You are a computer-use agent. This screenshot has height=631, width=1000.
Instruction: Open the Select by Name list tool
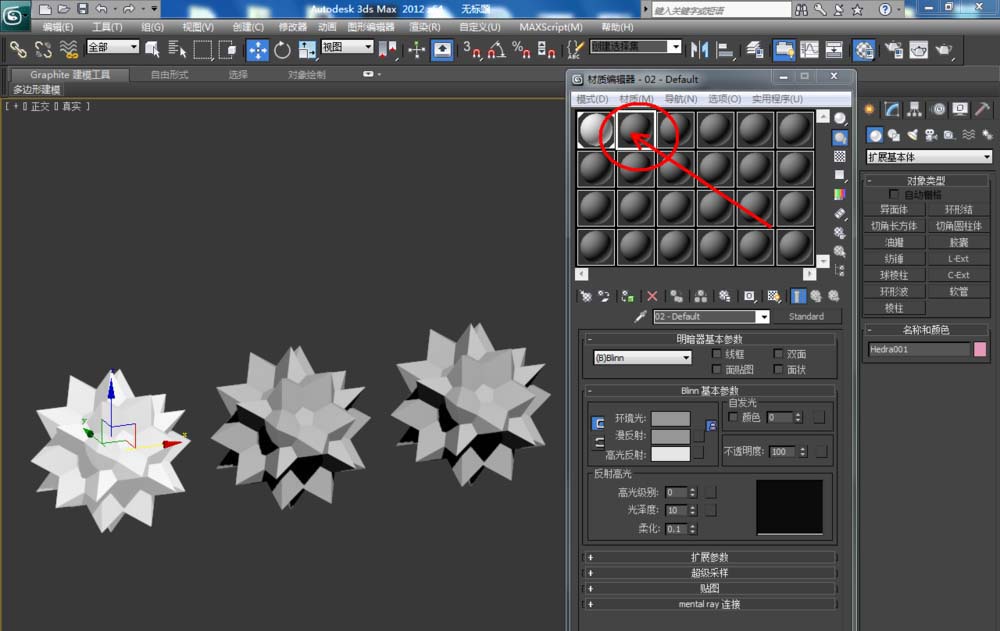[177, 49]
